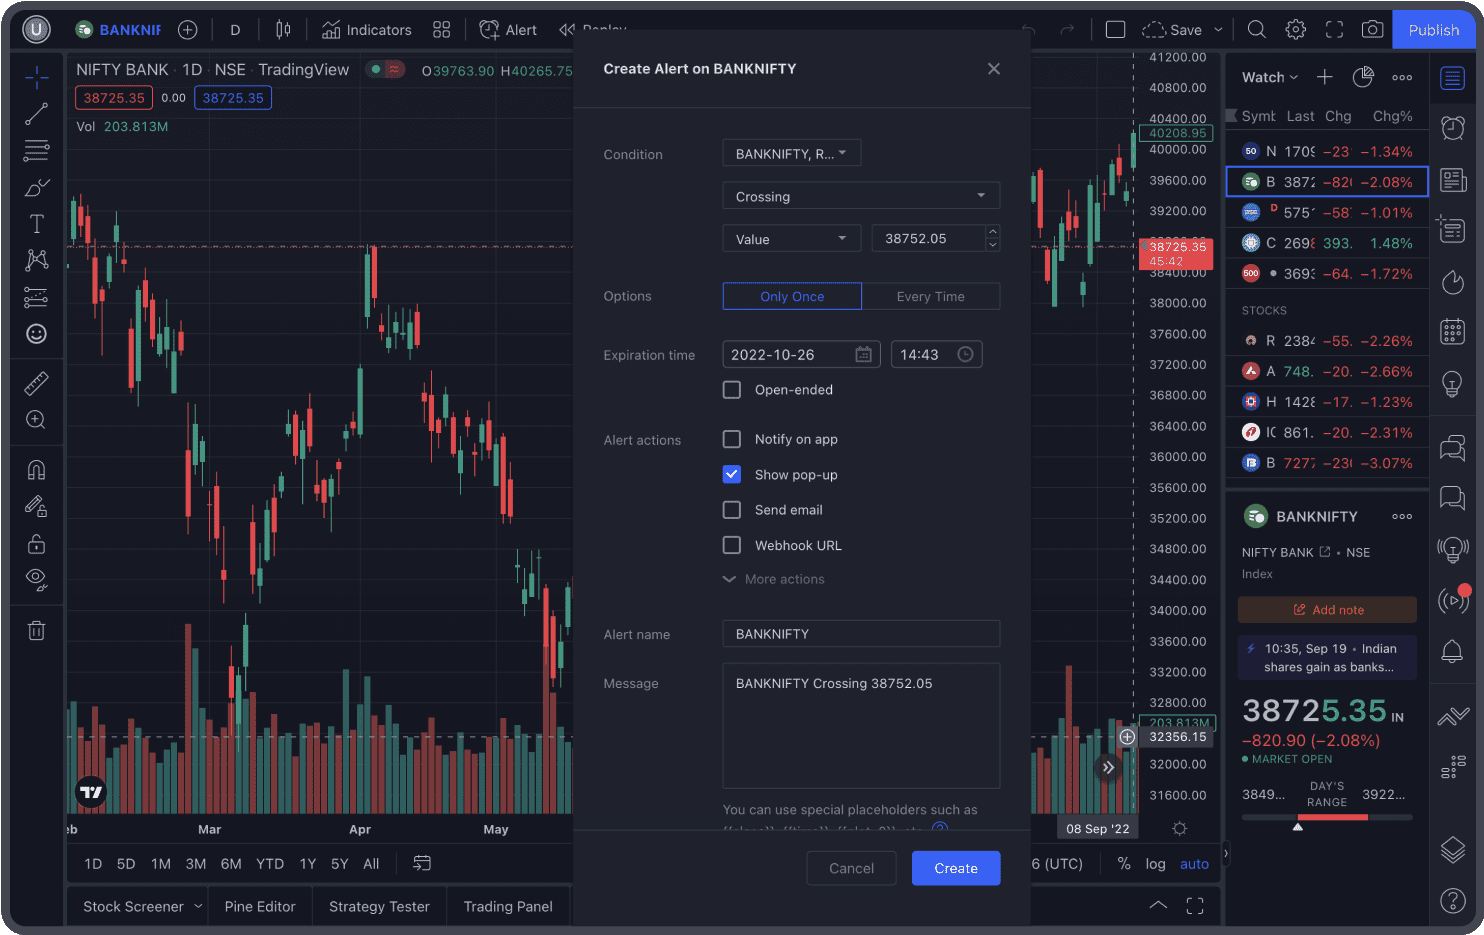Open the Watch list dropdown
The width and height of the screenshot is (1484, 935).
(1270, 77)
